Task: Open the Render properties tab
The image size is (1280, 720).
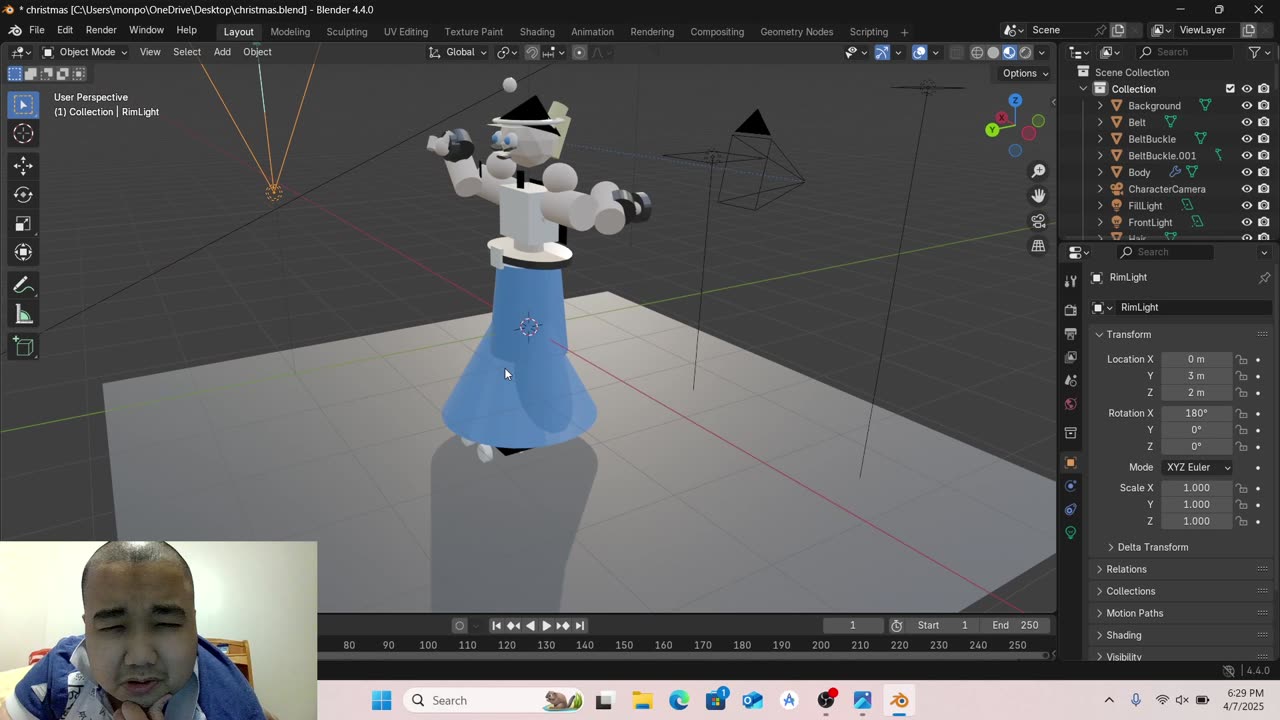Action: [1071, 310]
